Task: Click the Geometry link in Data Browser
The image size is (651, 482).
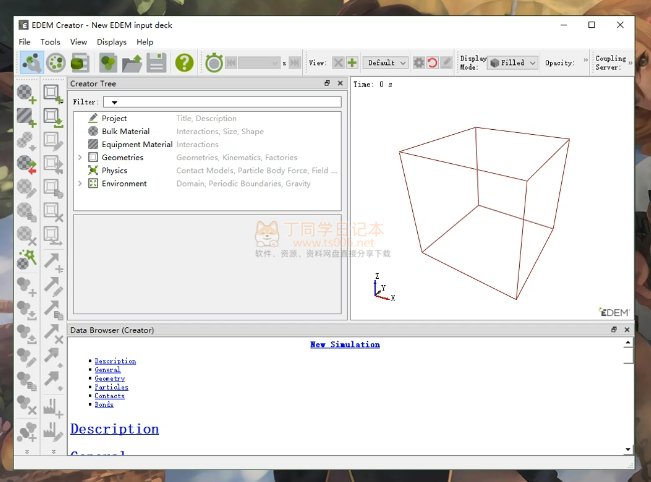Action: [109, 378]
